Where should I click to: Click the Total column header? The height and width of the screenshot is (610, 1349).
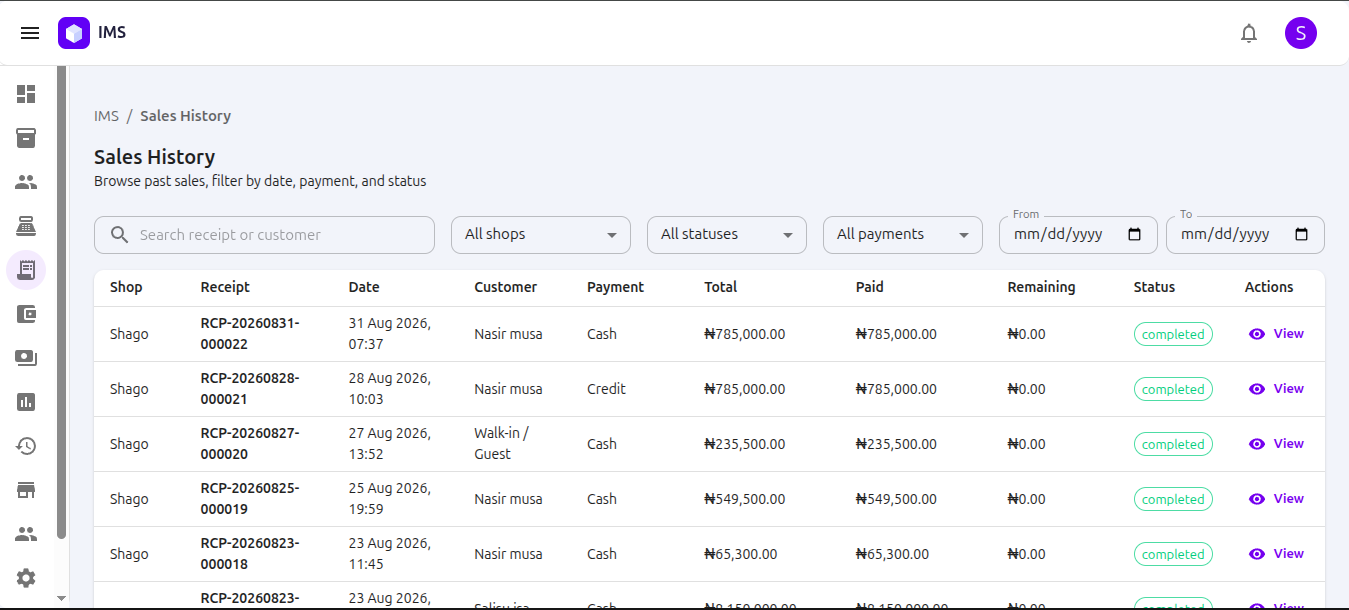click(720, 287)
